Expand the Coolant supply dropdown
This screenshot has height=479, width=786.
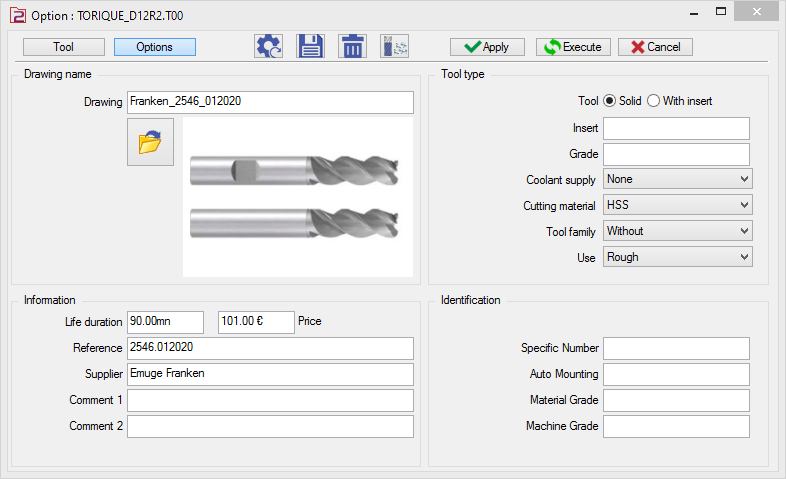point(677,179)
